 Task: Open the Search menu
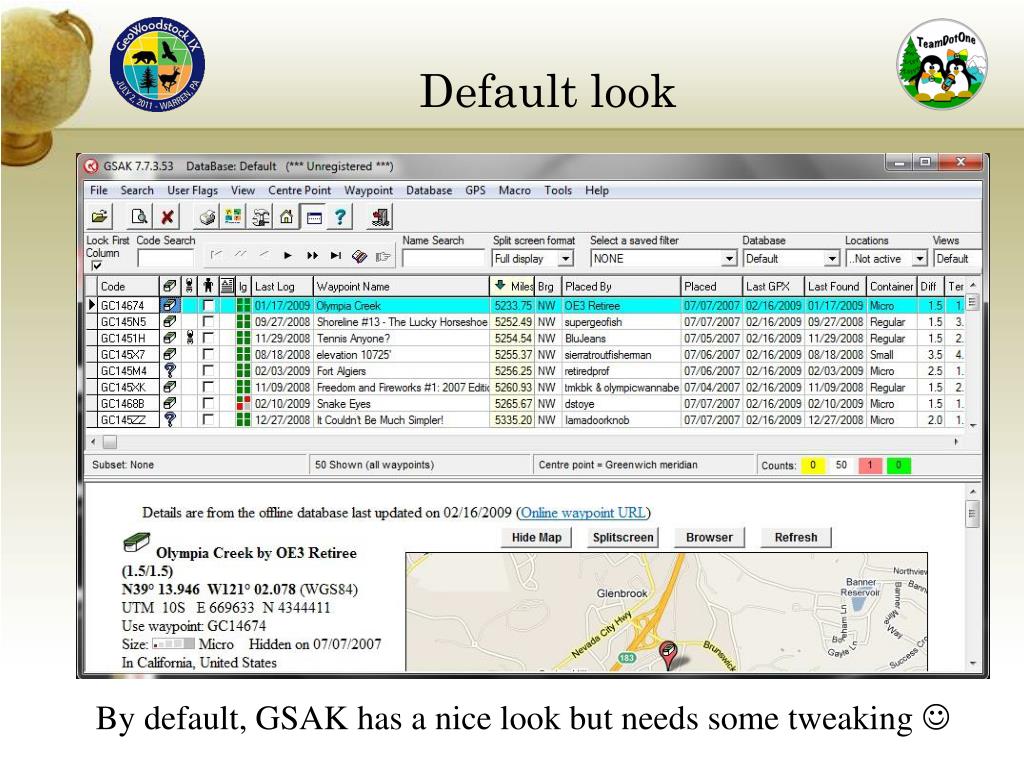point(136,190)
